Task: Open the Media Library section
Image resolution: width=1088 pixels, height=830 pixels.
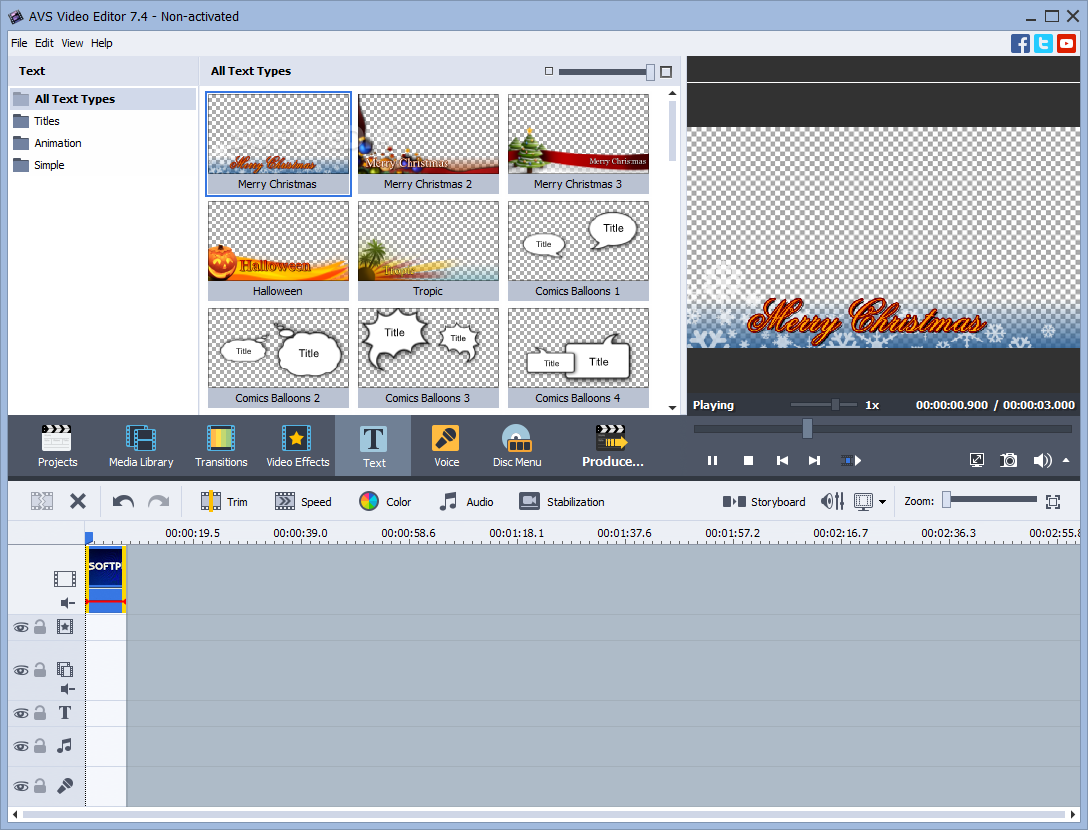Action: pyautogui.click(x=141, y=446)
